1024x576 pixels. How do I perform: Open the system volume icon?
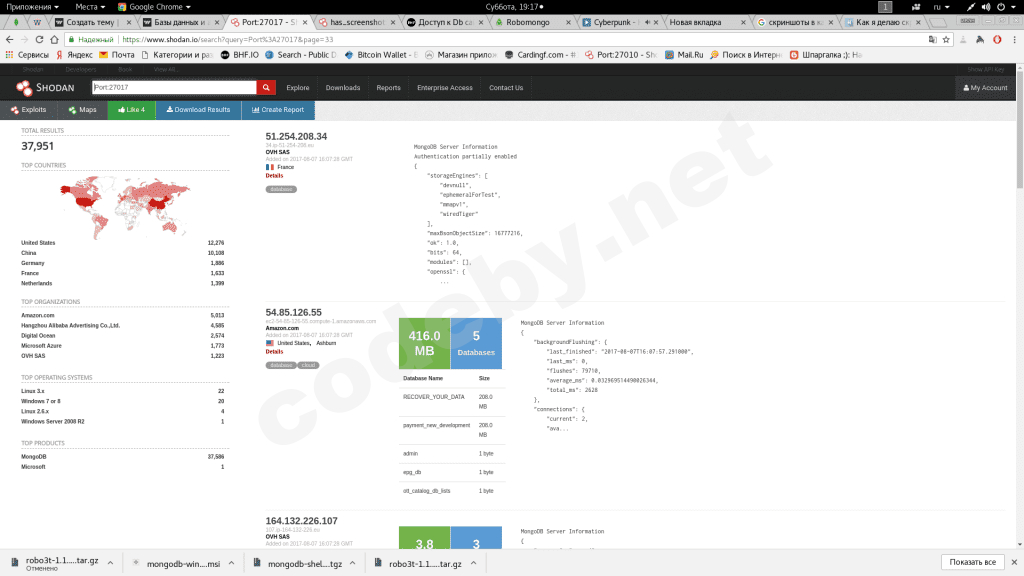coord(985,7)
